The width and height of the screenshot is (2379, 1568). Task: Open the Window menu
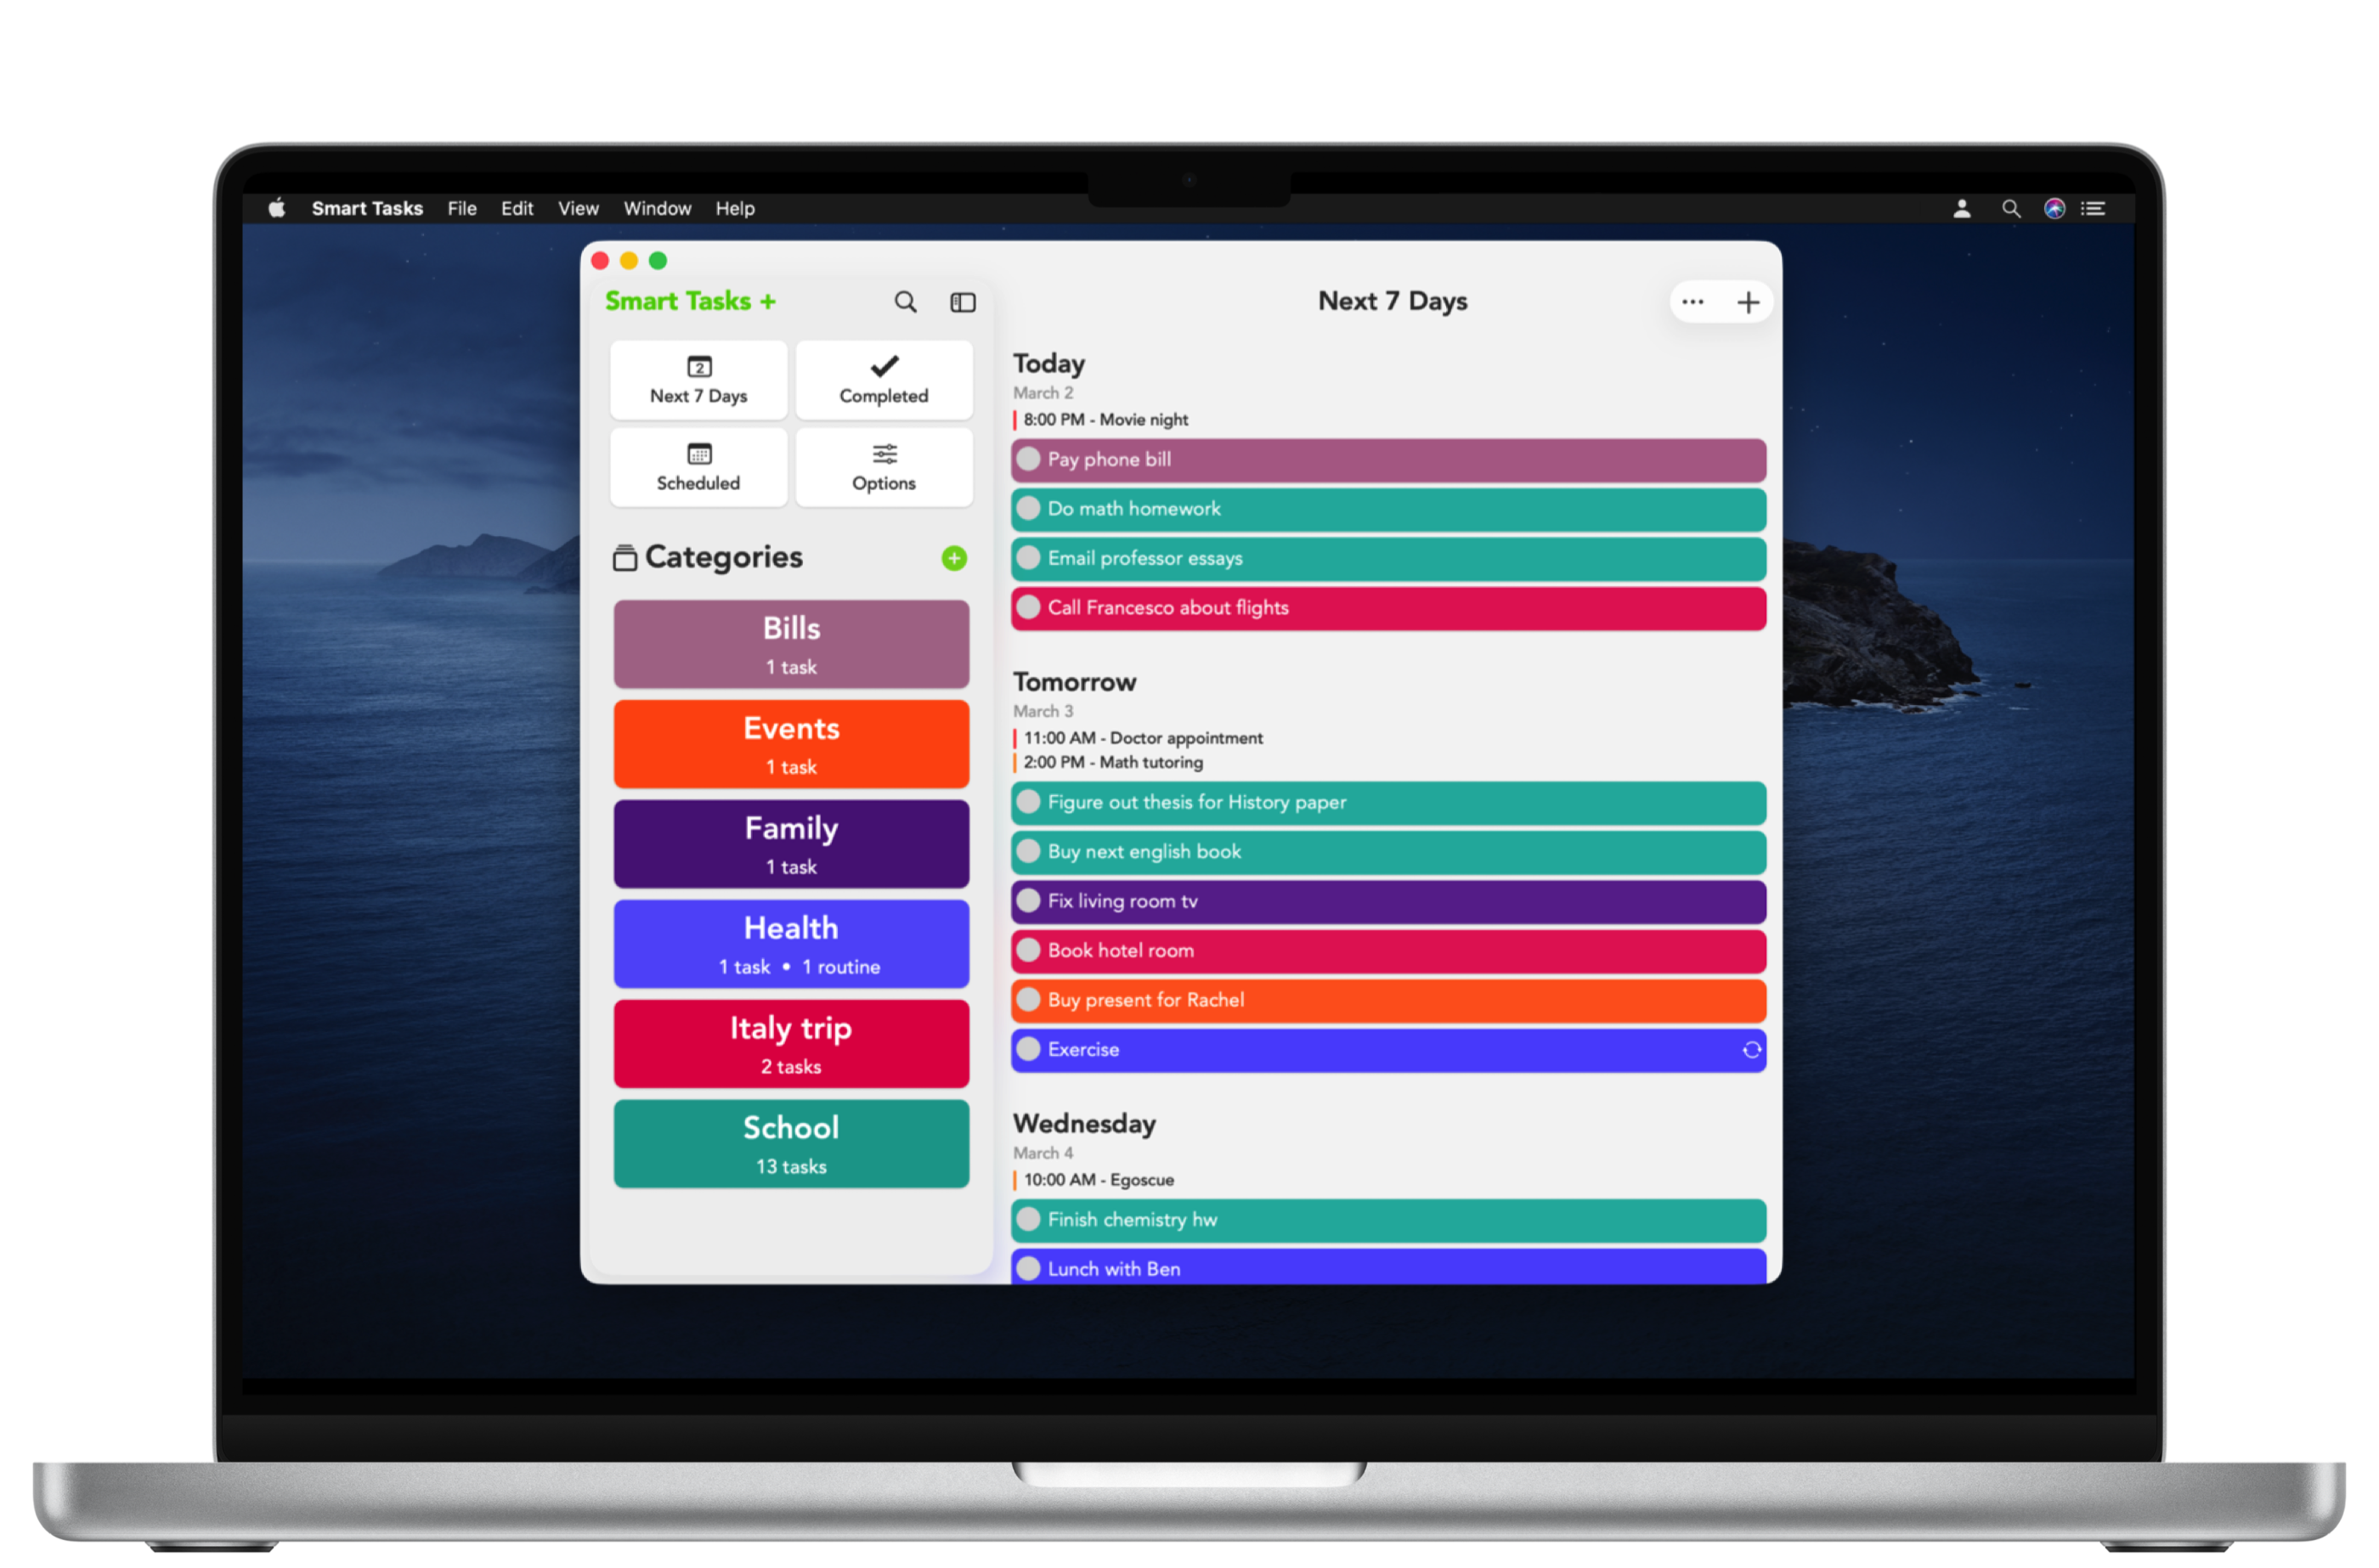click(x=657, y=208)
